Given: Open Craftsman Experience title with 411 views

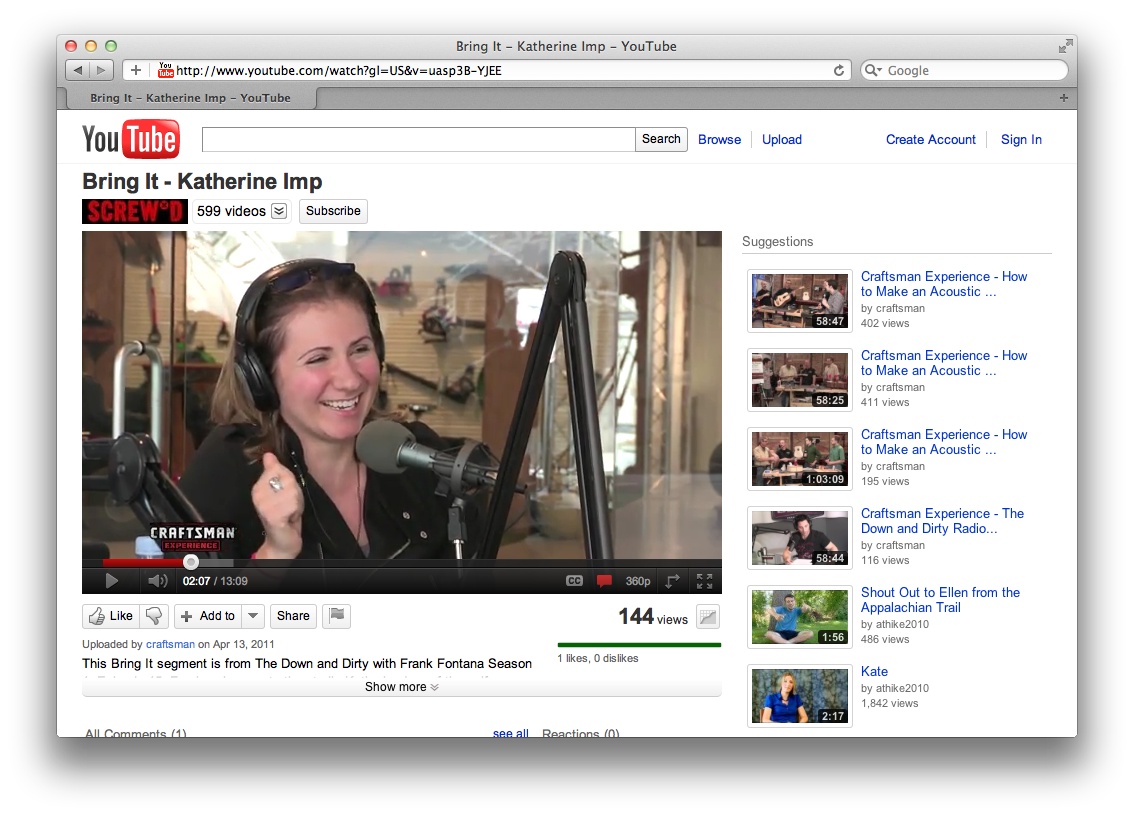Looking at the screenshot, I should [x=944, y=363].
